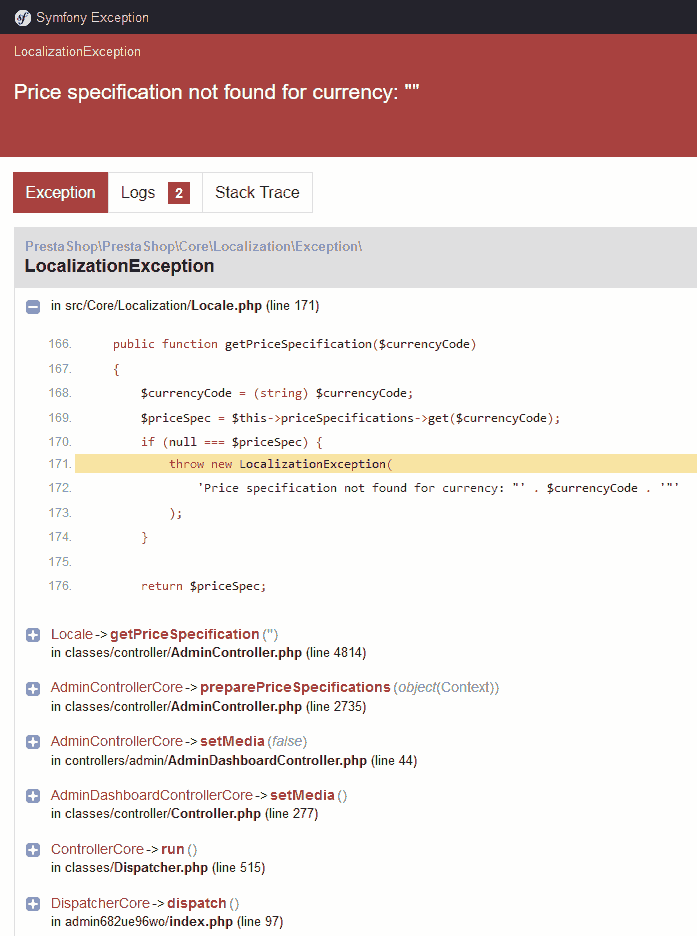The height and width of the screenshot is (936, 697).
Task: Click preparePriceSpecifications method name in trace
Action: tap(295, 688)
